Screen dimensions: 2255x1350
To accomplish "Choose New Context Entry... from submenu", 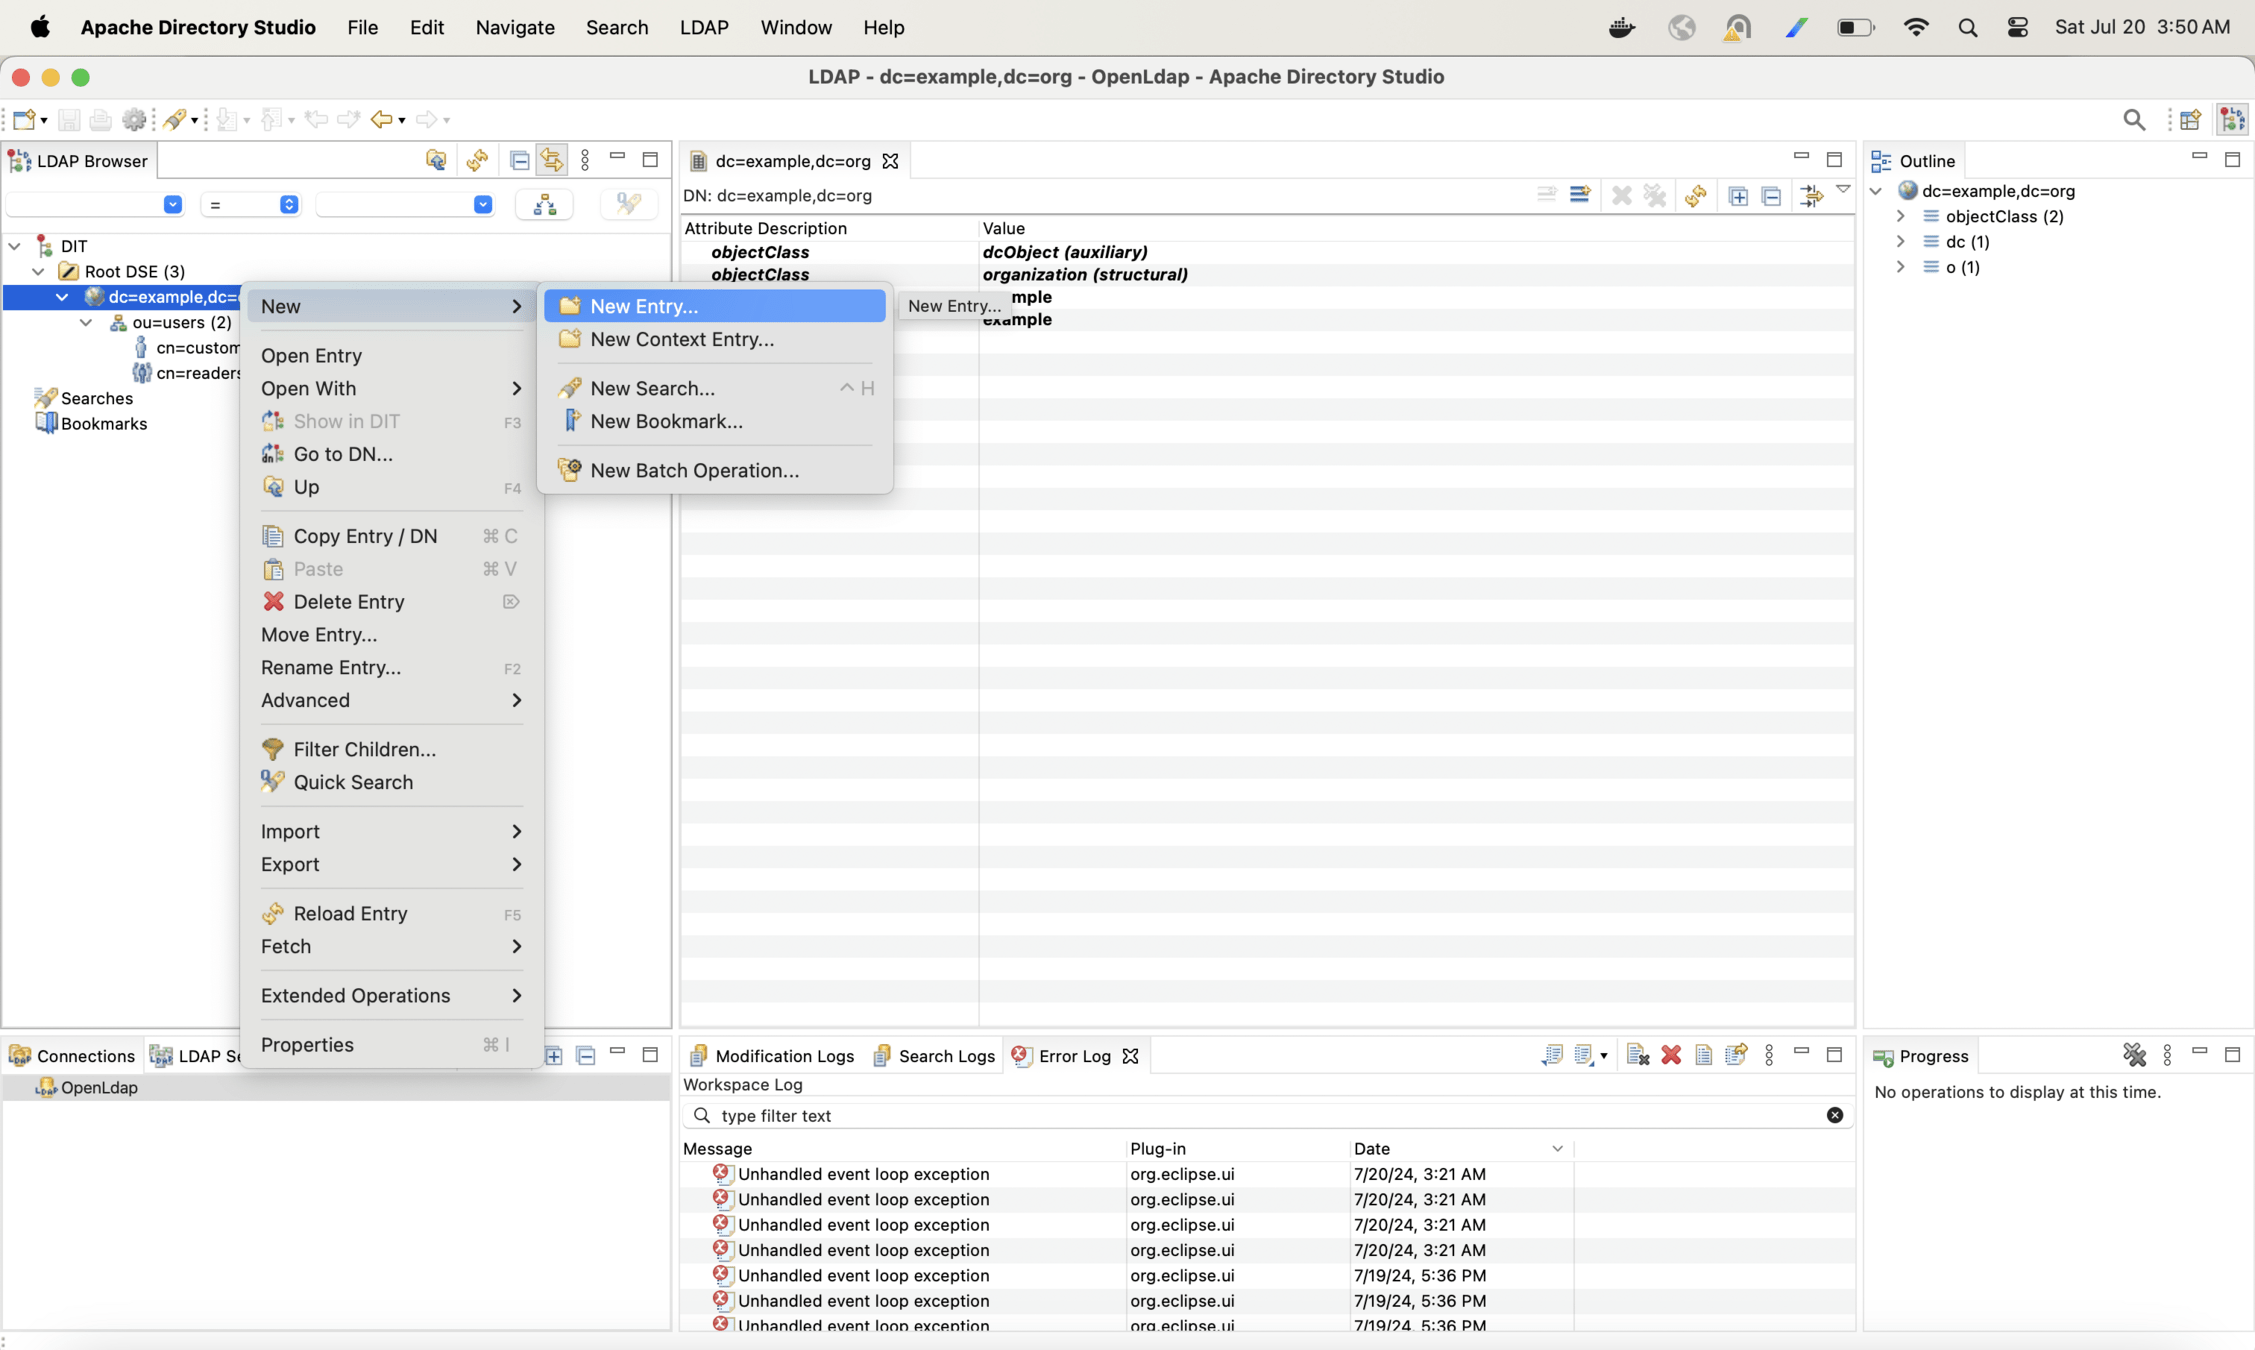I will [x=681, y=339].
